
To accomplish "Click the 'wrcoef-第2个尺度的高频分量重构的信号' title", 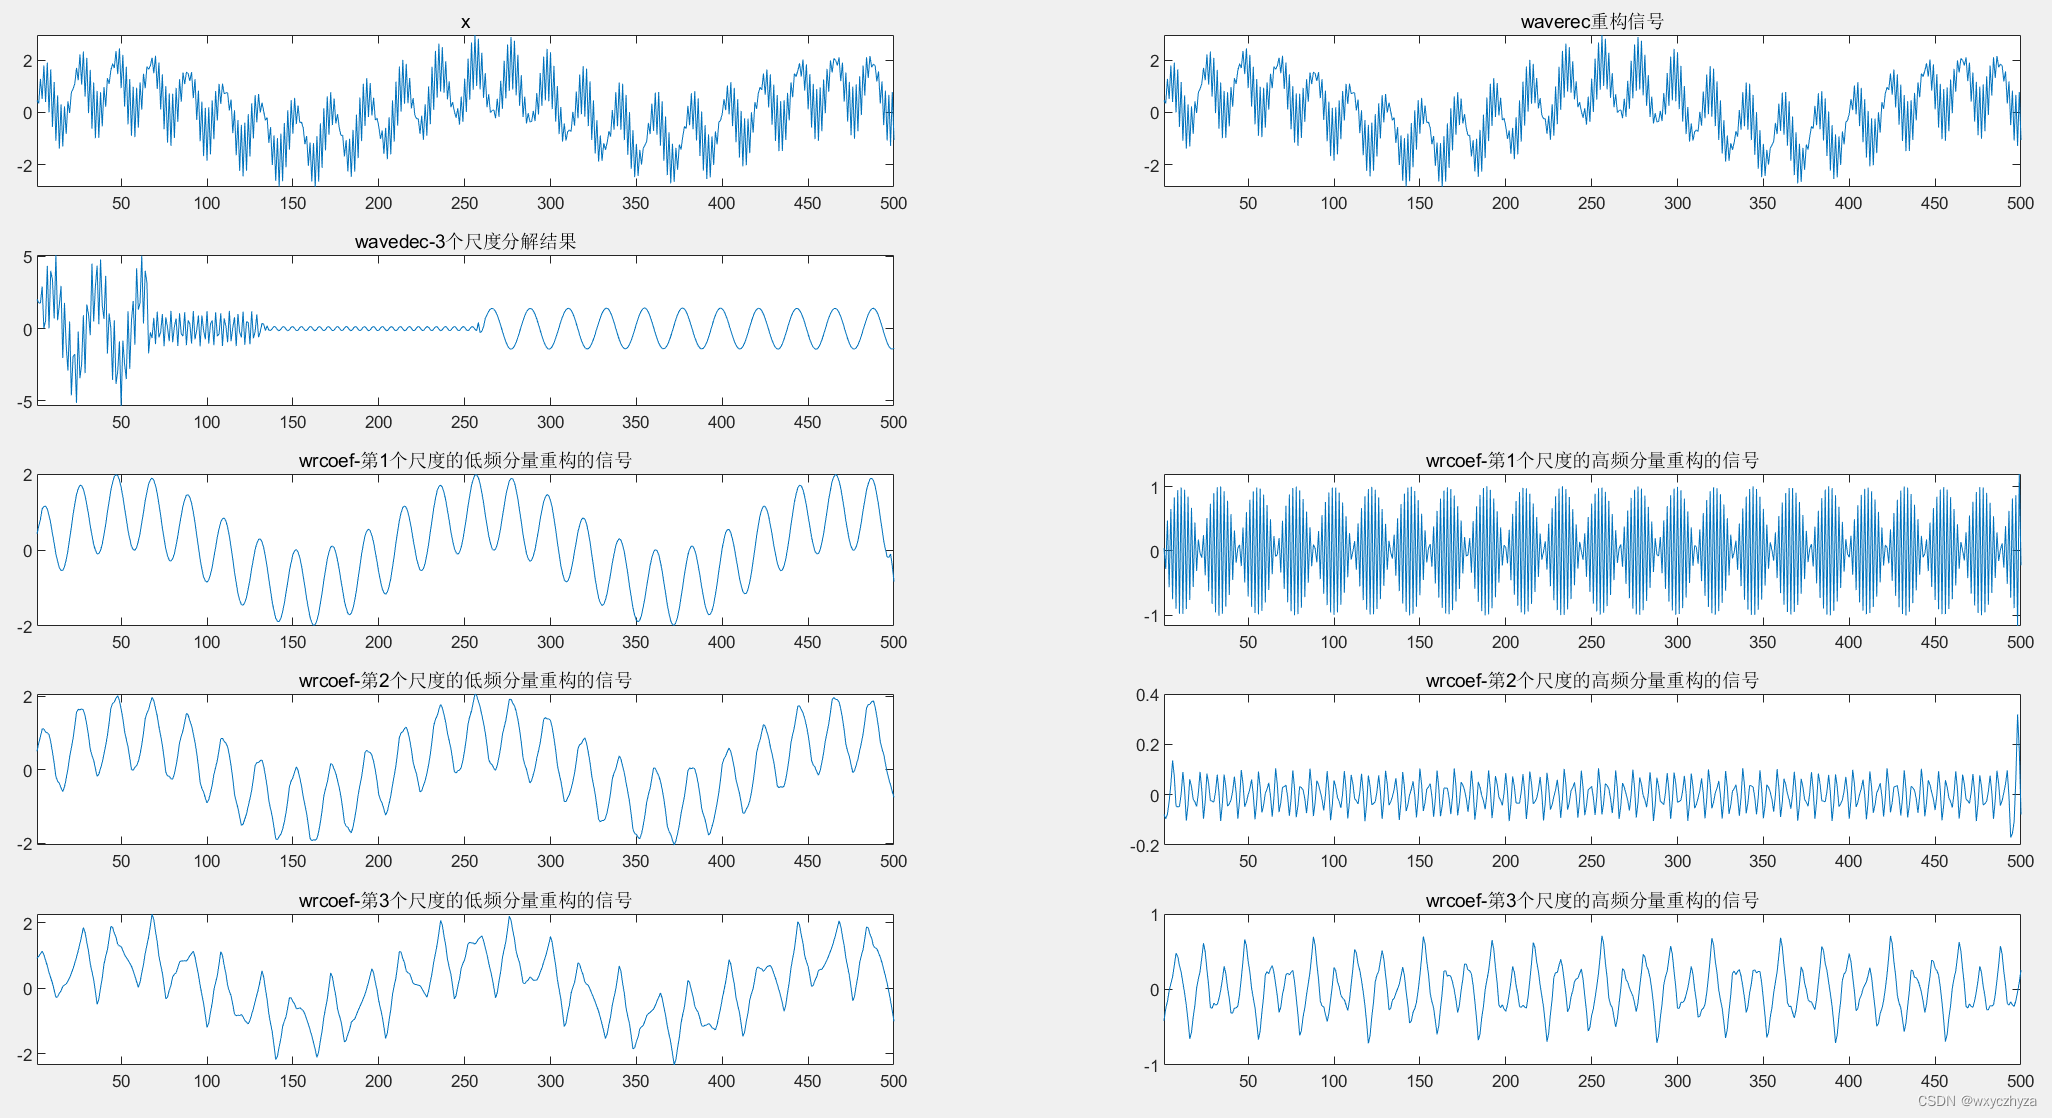I will pyautogui.click(x=1592, y=680).
